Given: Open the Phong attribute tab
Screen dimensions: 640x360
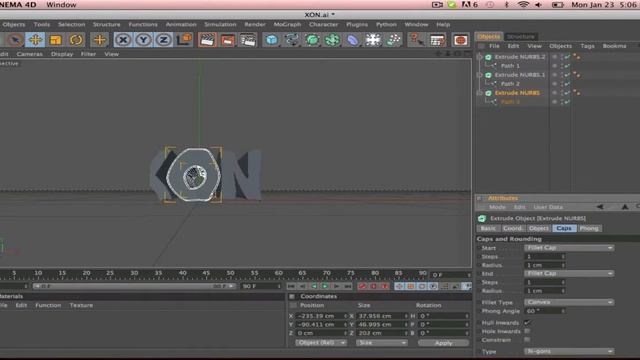Looking at the screenshot, I should [589, 229].
